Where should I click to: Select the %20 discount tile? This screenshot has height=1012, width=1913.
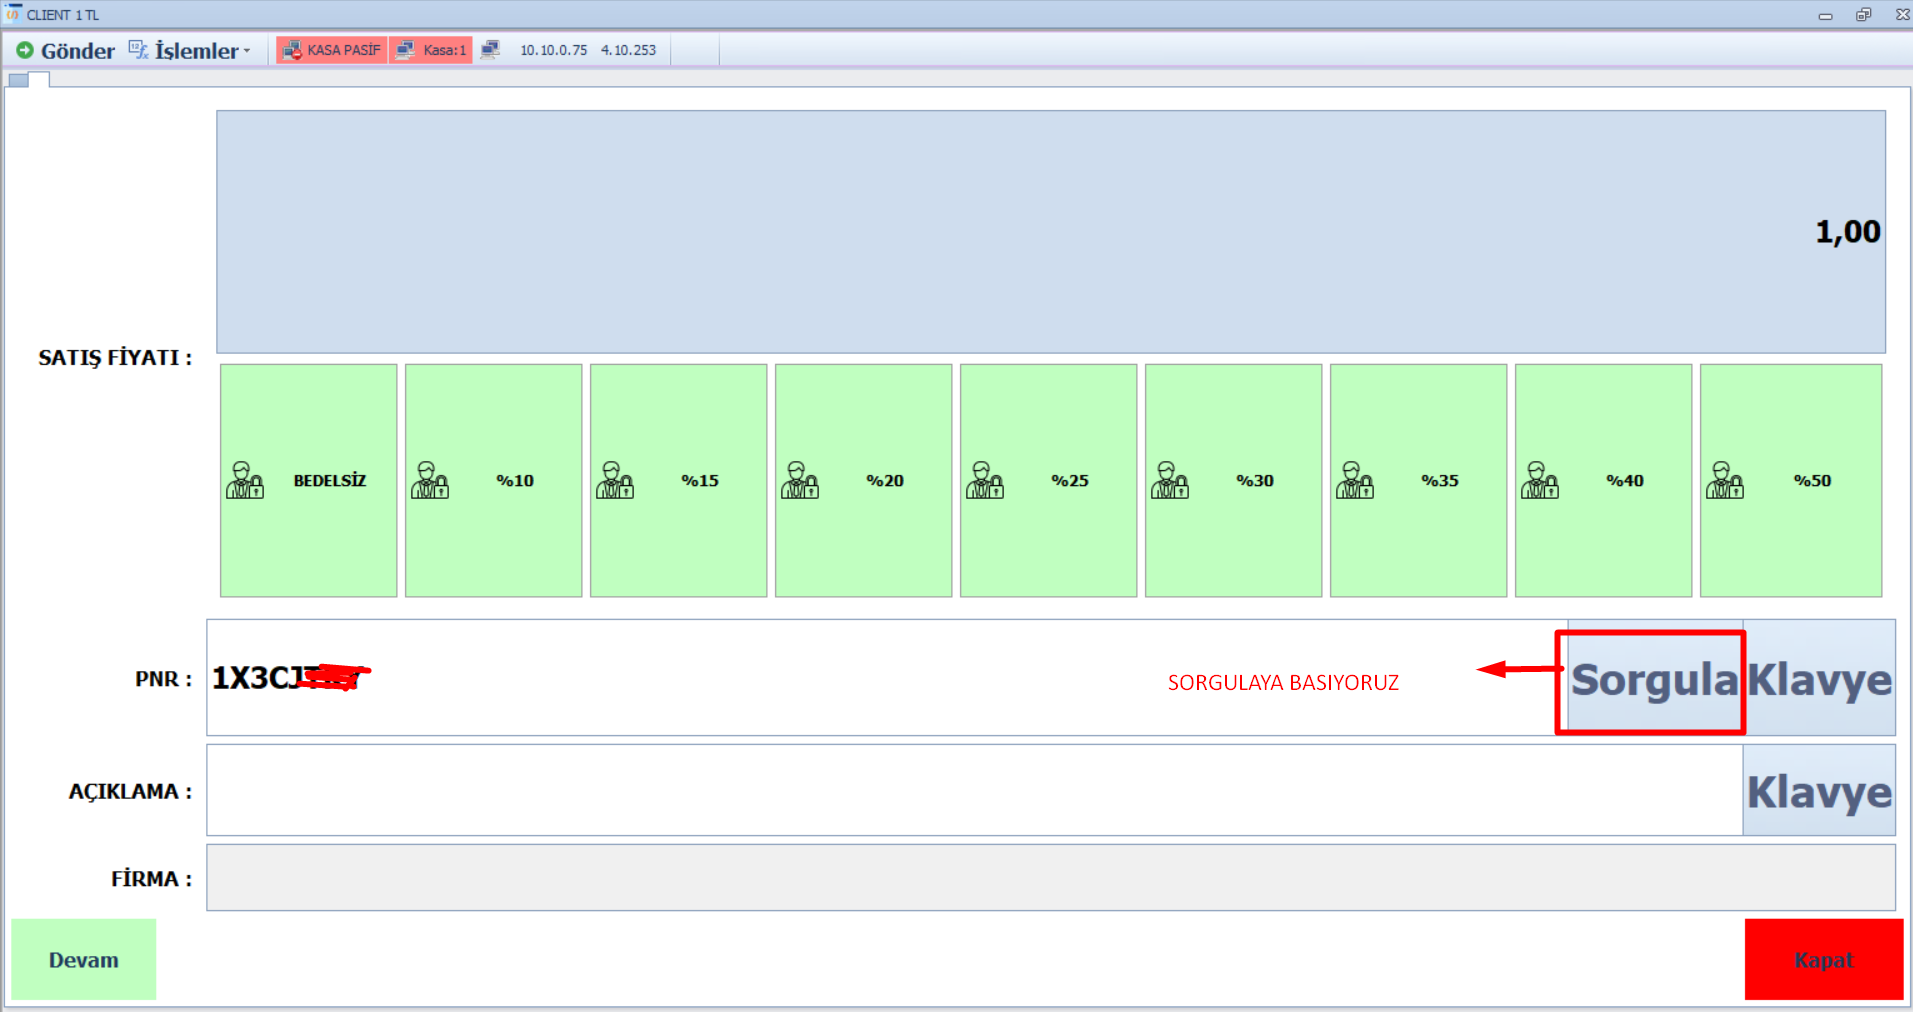[x=863, y=480]
